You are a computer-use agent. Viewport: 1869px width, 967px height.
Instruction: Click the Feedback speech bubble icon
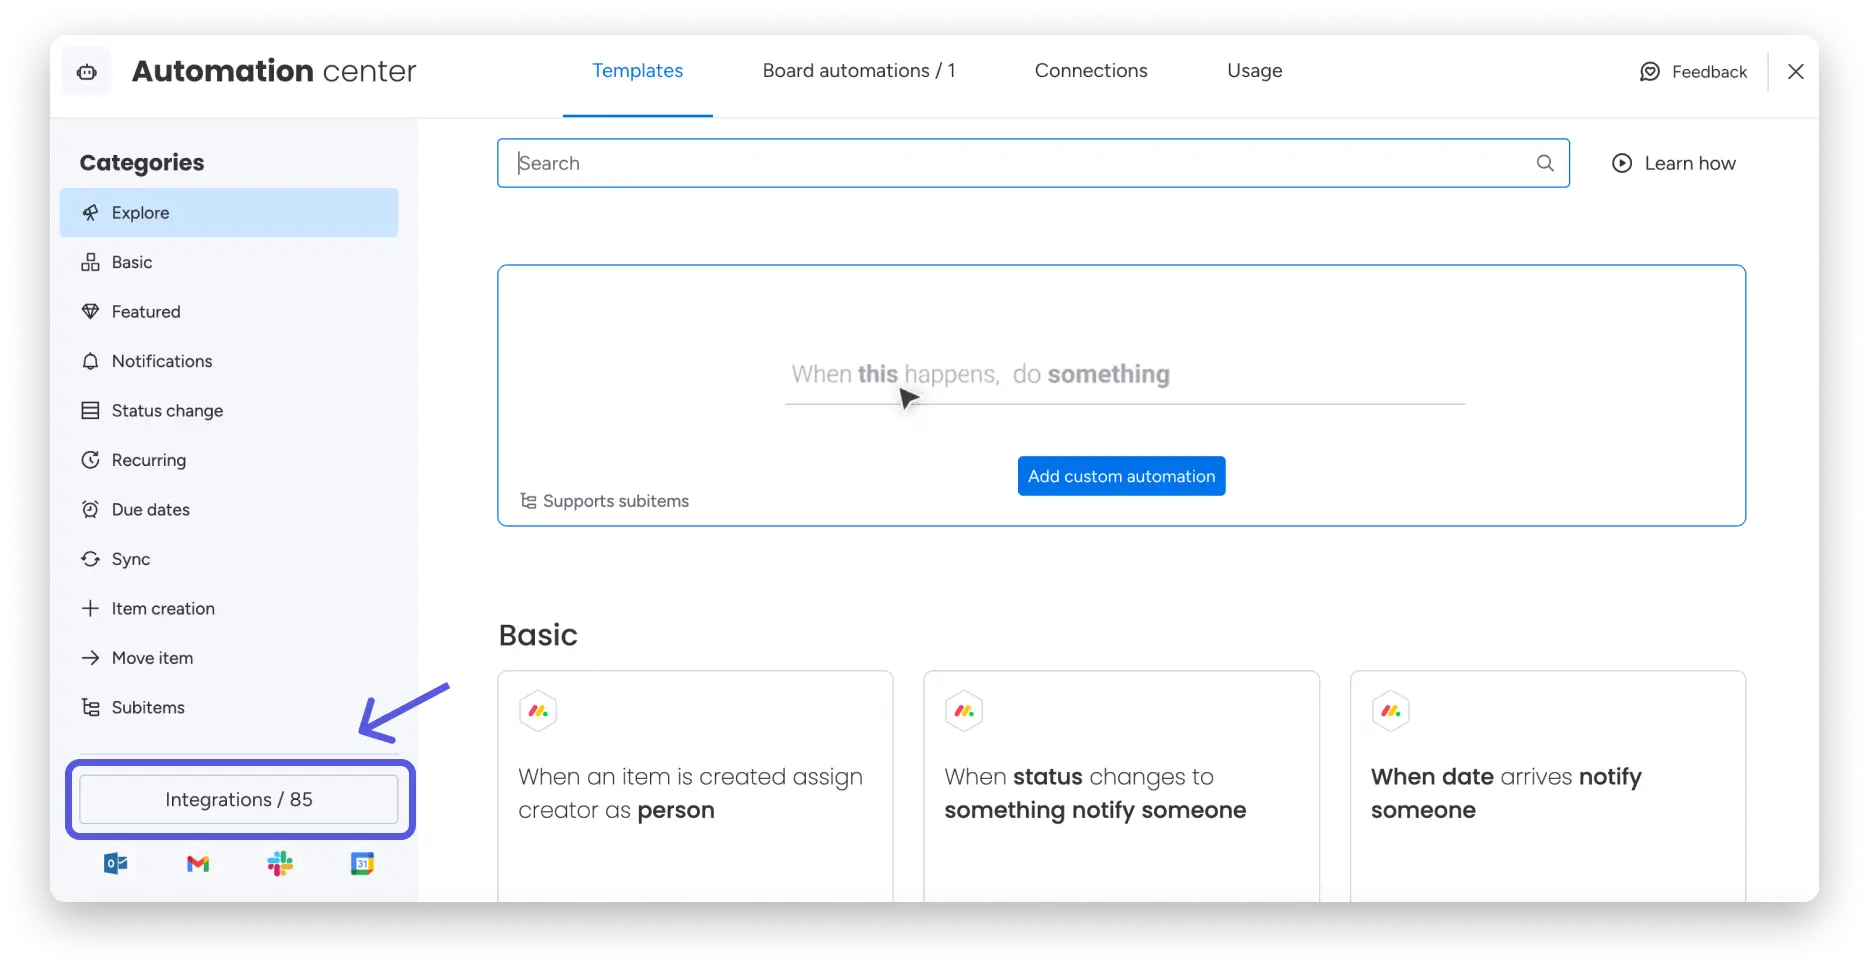click(x=1650, y=72)
